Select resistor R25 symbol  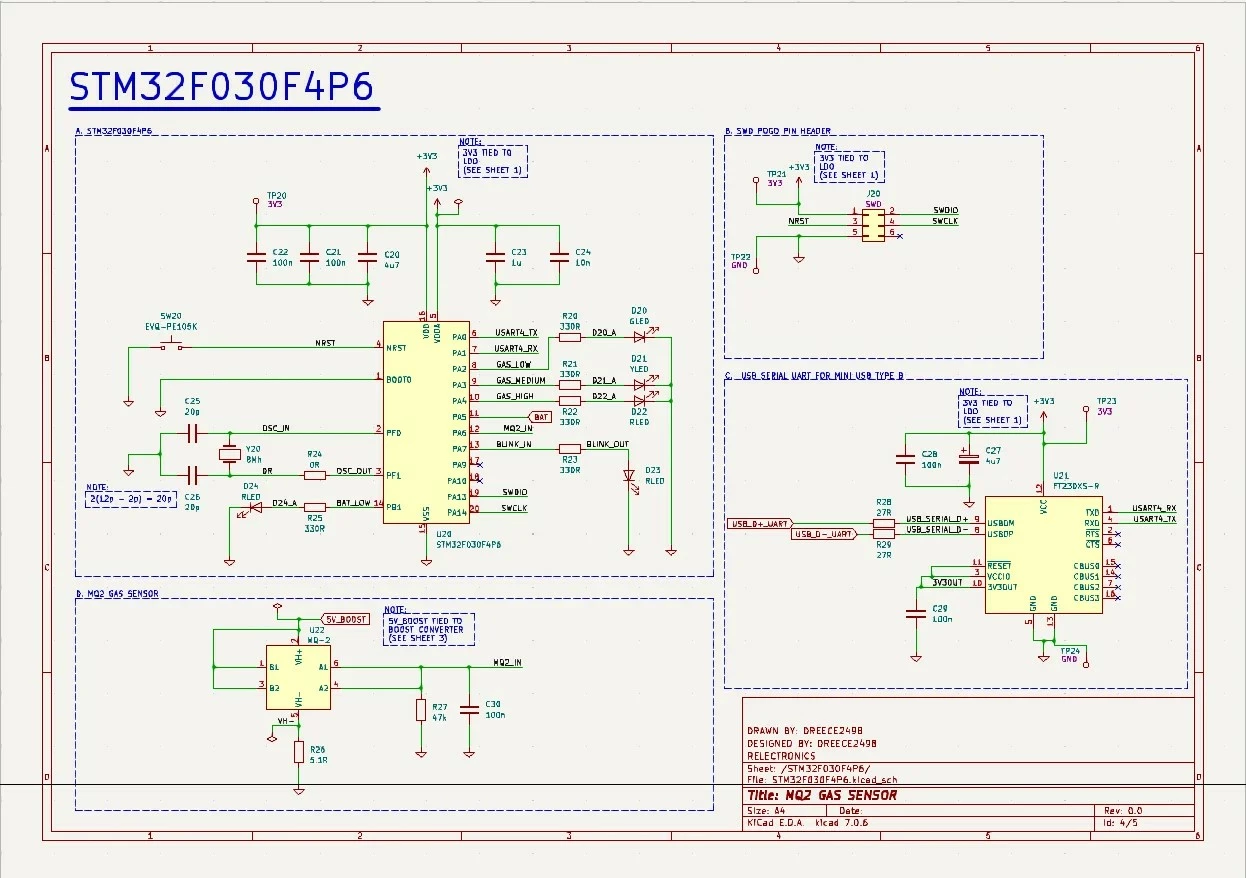315,507
